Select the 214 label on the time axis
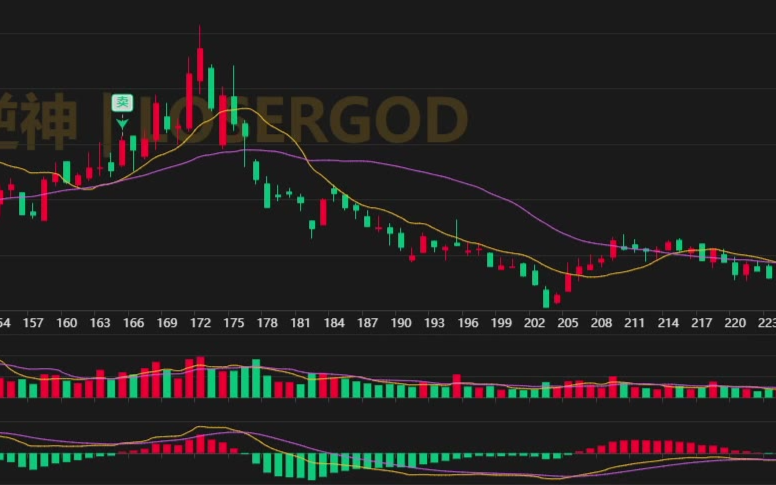This screenshot has width=776, height=485. pos(668,323)
